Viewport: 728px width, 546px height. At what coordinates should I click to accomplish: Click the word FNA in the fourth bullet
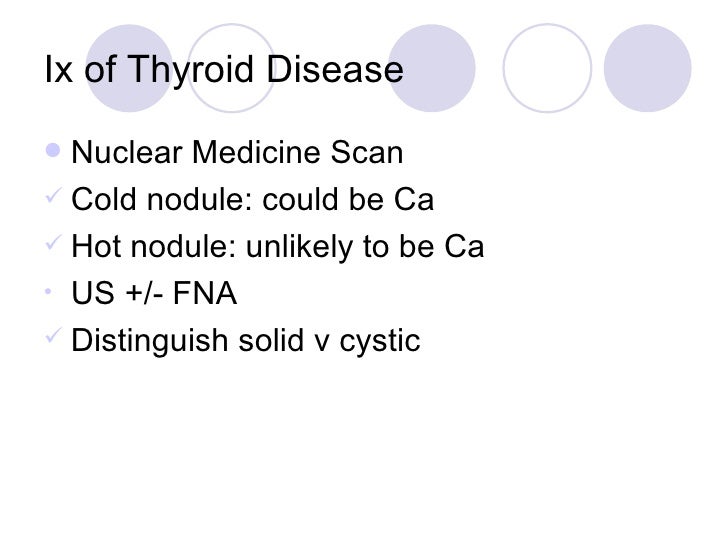[205, 293]
